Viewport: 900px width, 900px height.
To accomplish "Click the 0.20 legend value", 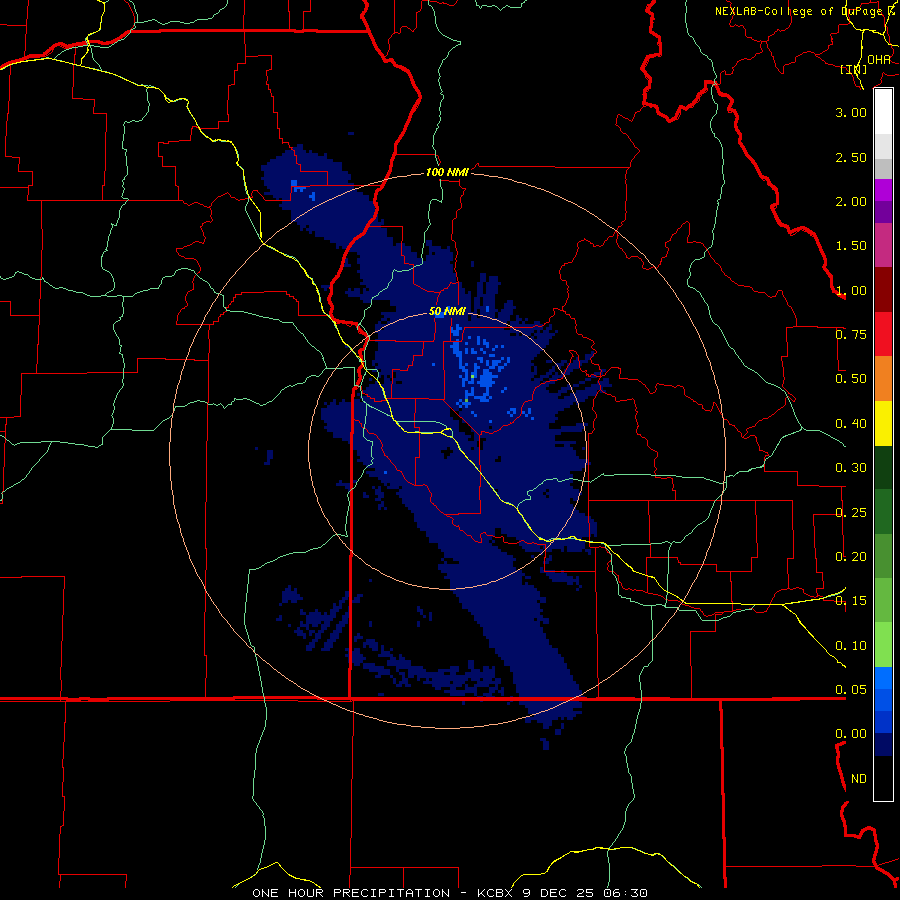I will click(x=851, y=557).
